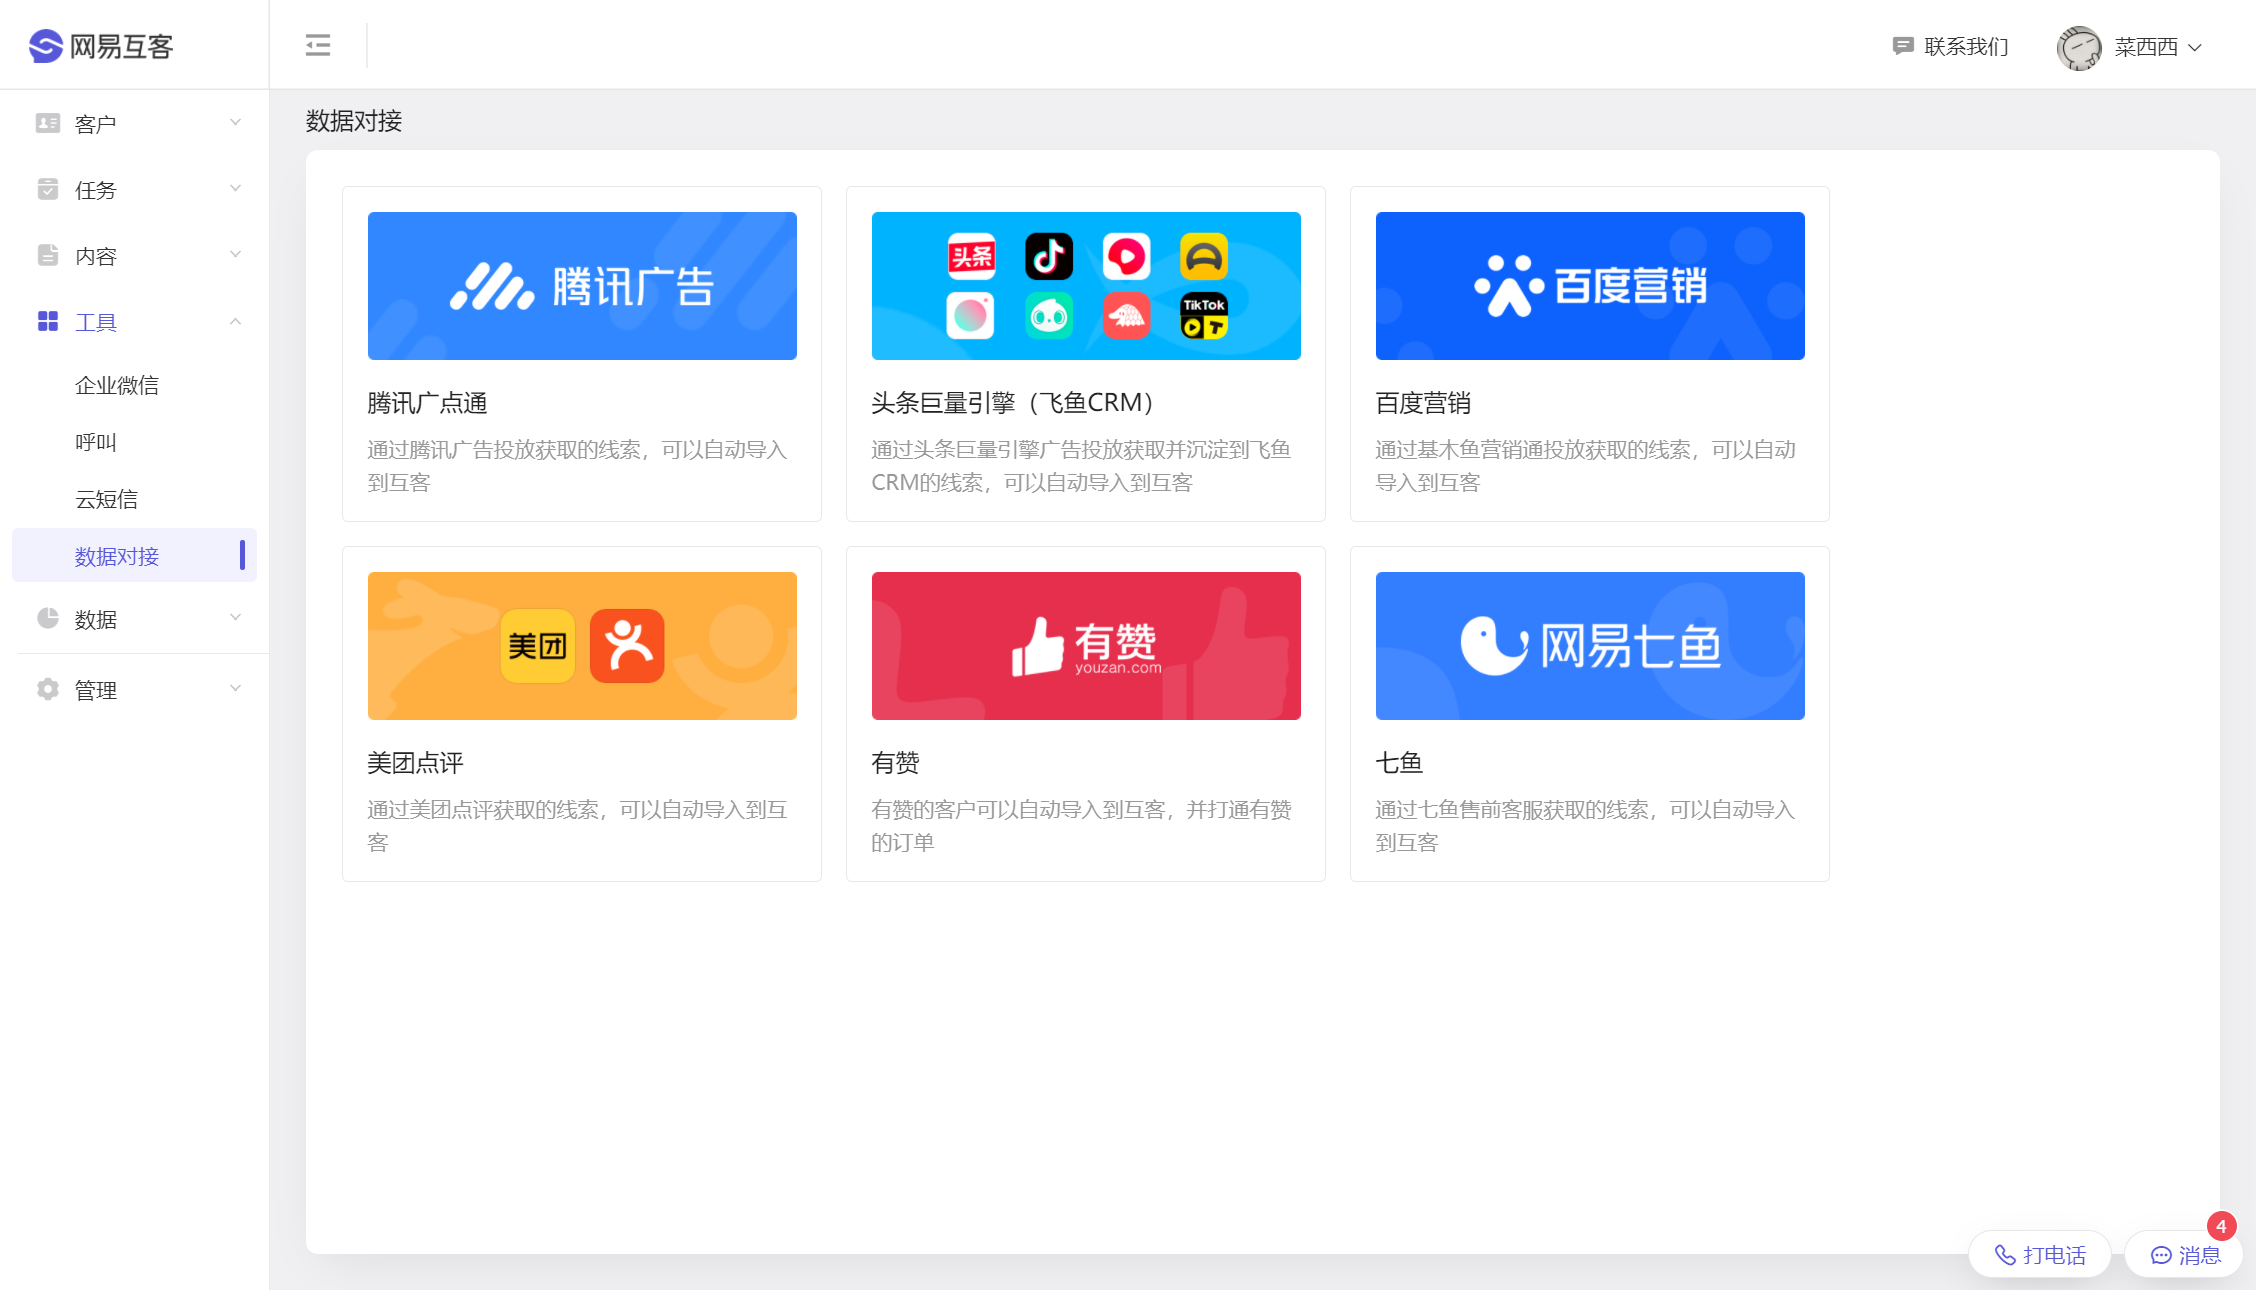2256x1290 pixels.
Task: Open the 菜西西 user dropdown arrow
Action: tap(2195, 47)
